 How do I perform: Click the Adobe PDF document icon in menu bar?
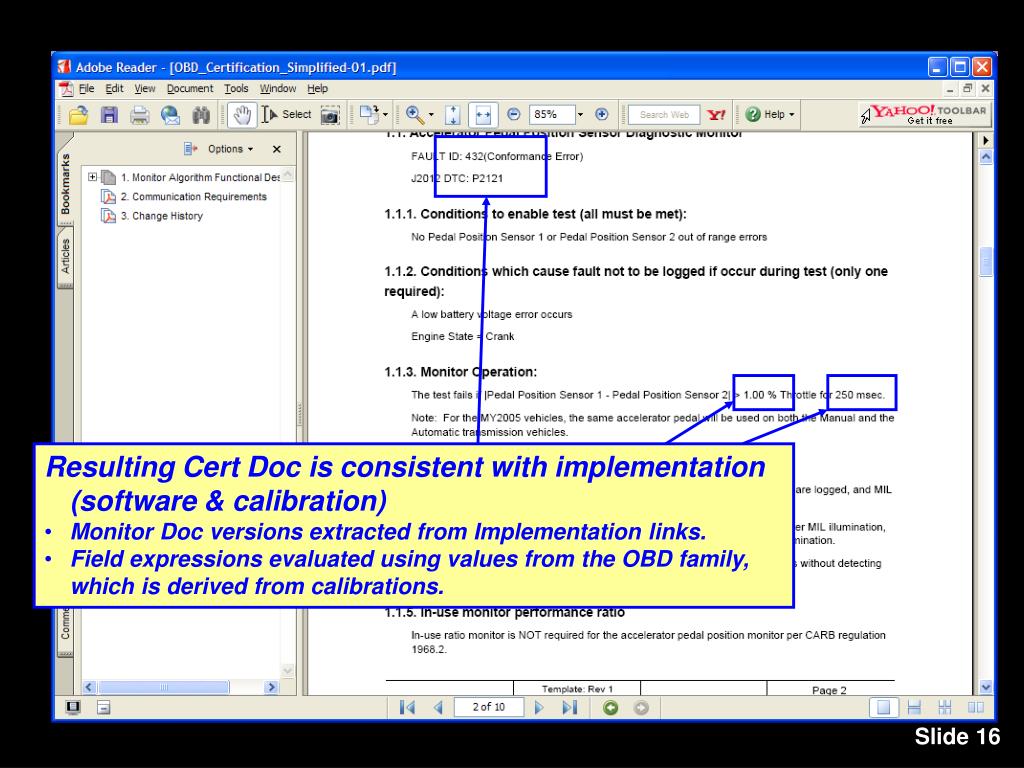pos(66,89)
